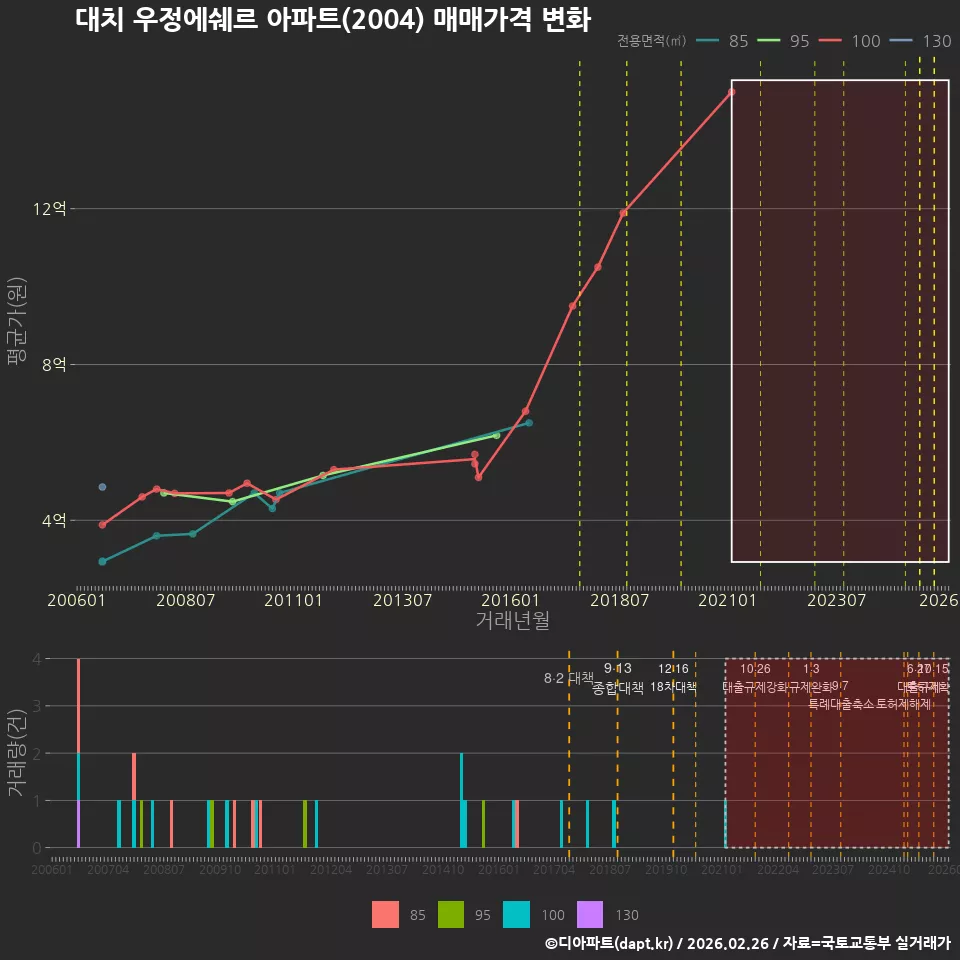960x960 pixels.
Task: Click the '4억' y-axis label
Action: coord(54,520)
